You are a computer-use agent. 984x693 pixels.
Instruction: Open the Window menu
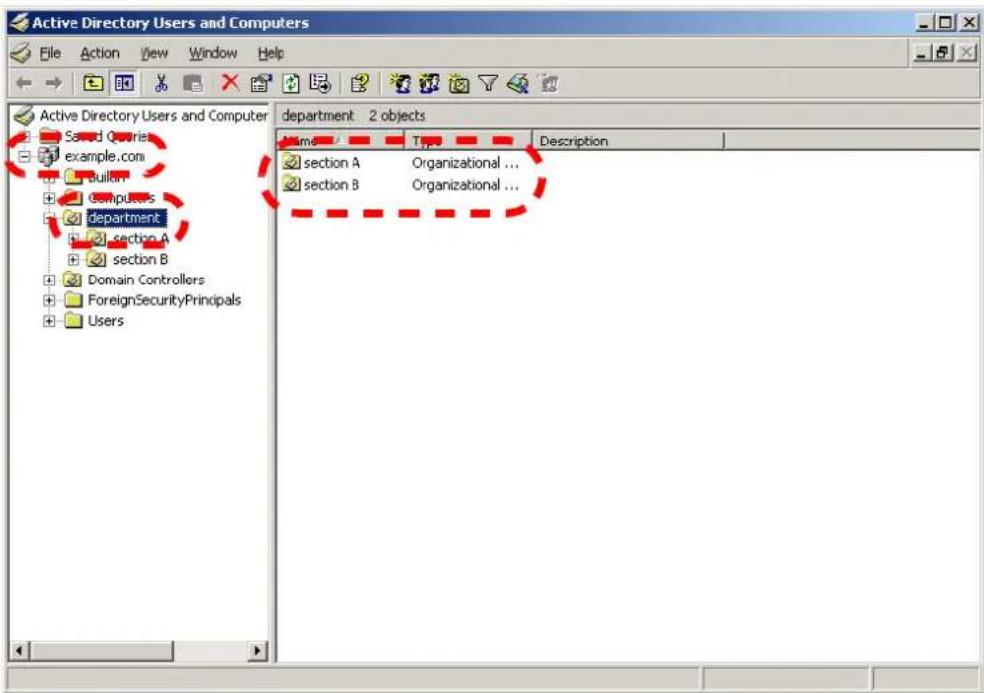pos(213,53)
